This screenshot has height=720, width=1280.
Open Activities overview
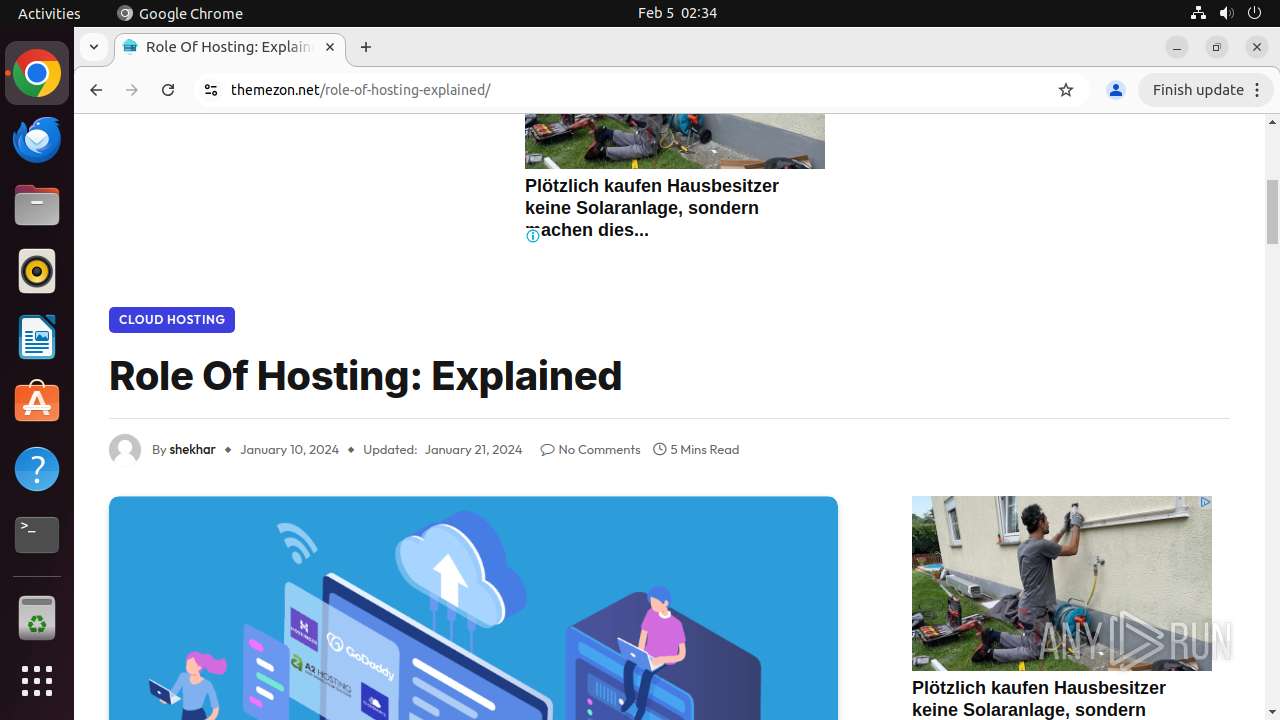click(49, 13)
